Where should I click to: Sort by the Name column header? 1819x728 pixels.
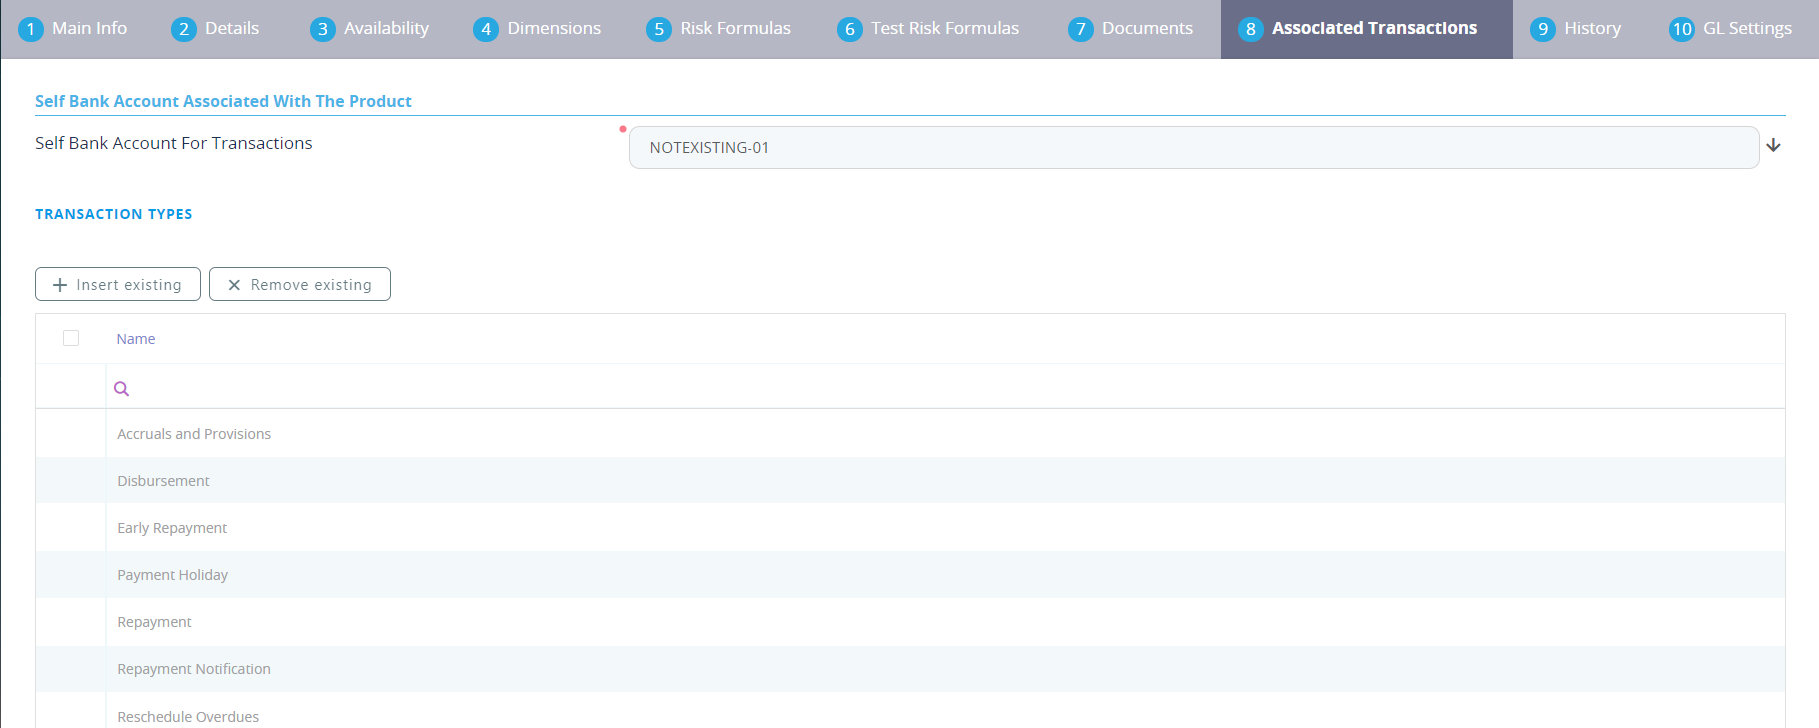pos(136,339)
